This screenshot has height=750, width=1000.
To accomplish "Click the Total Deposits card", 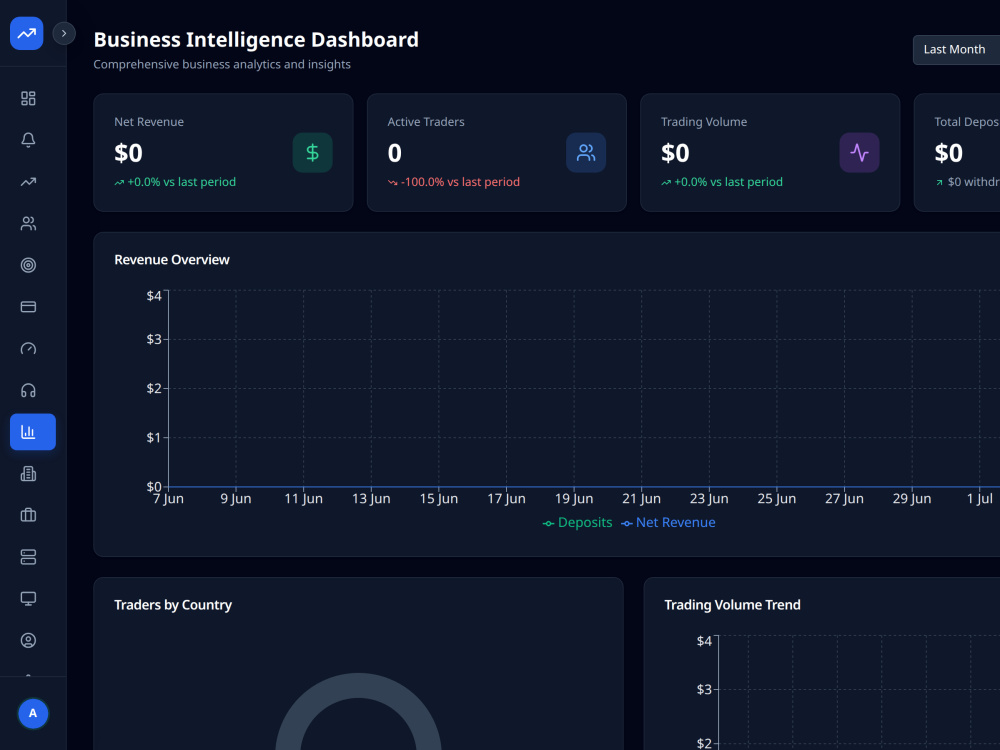I will click(957, 152).
